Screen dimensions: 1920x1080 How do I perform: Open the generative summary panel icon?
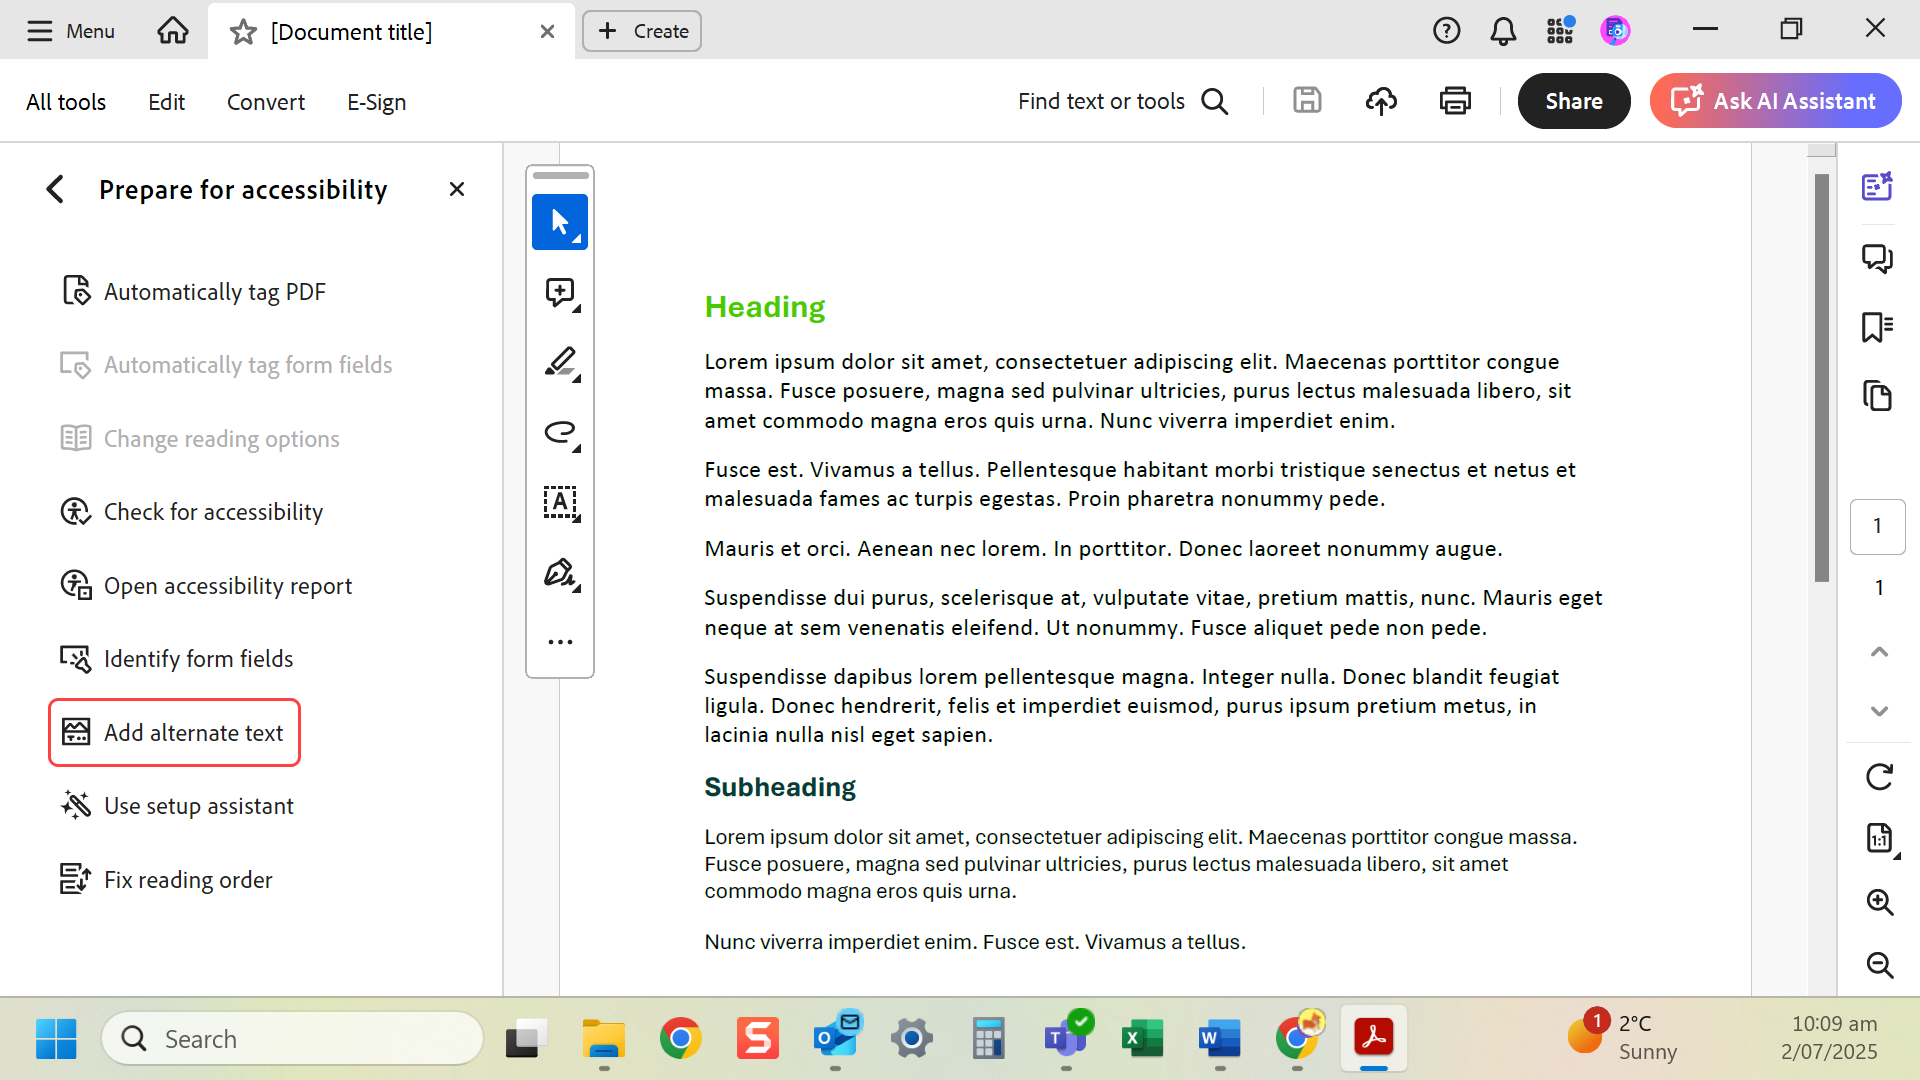[1877, 187]
